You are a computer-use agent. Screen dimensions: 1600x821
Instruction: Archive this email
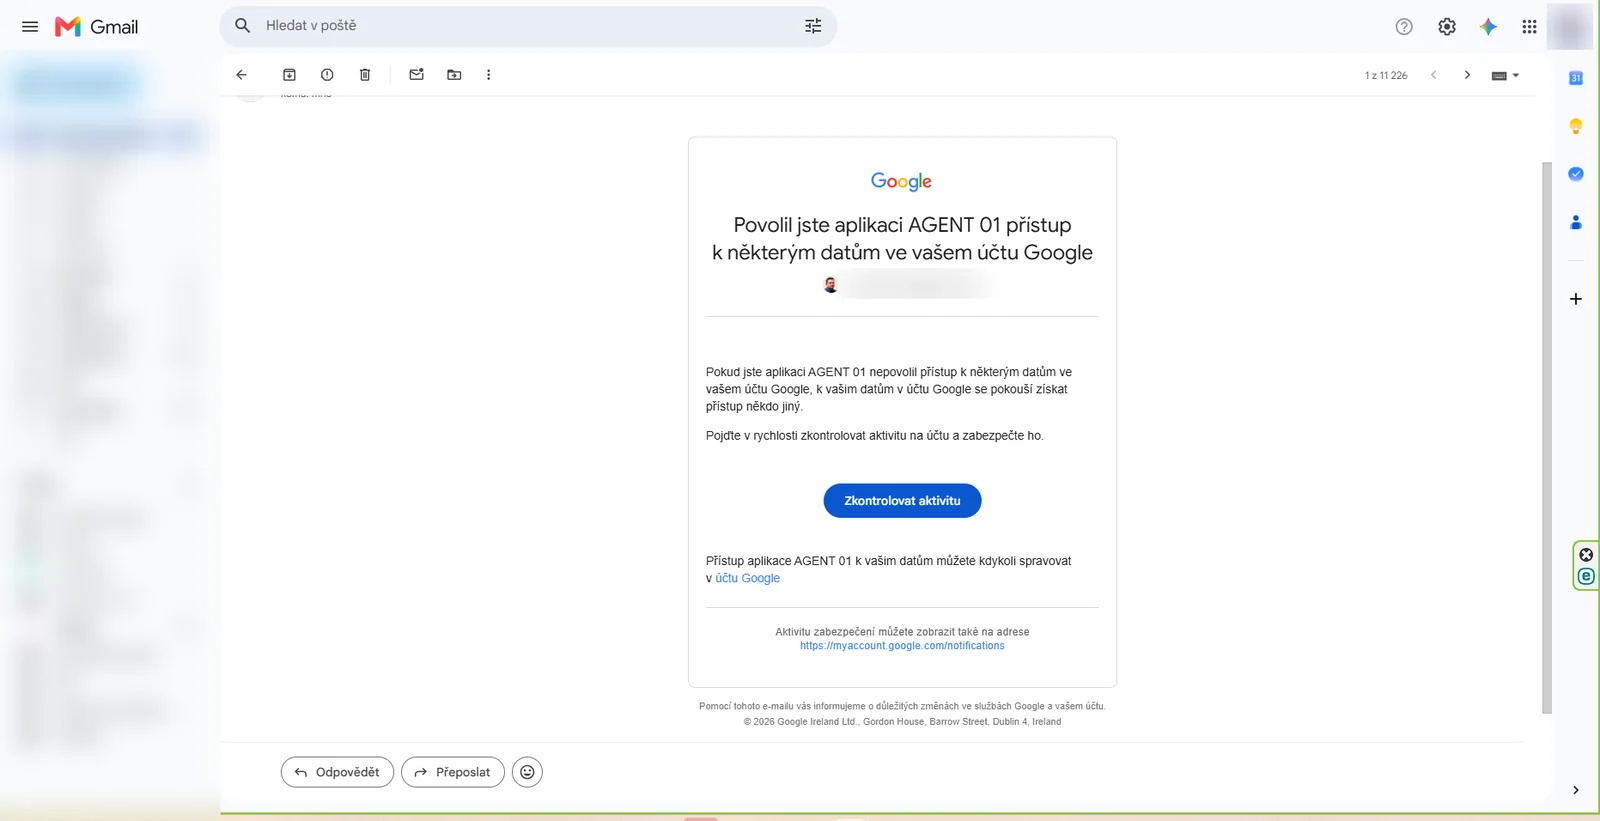point(289,75)
